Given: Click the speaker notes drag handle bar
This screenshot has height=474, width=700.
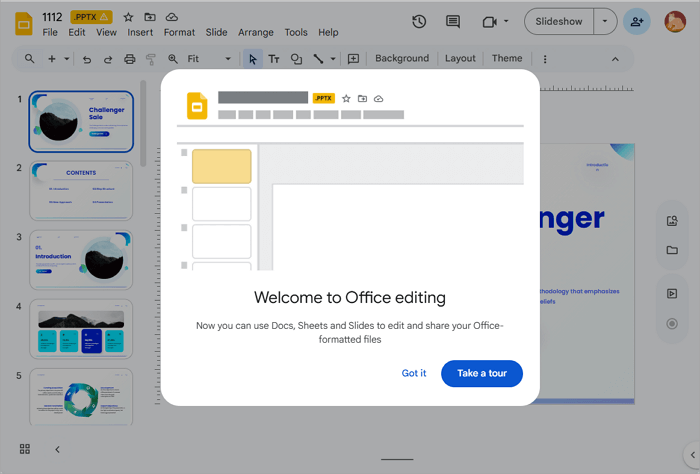Looking at the screenshot, I should 397,459.
